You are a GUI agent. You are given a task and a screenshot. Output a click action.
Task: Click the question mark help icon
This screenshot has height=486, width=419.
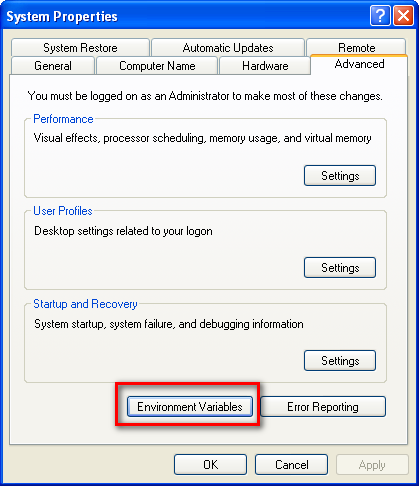point(380,16)
